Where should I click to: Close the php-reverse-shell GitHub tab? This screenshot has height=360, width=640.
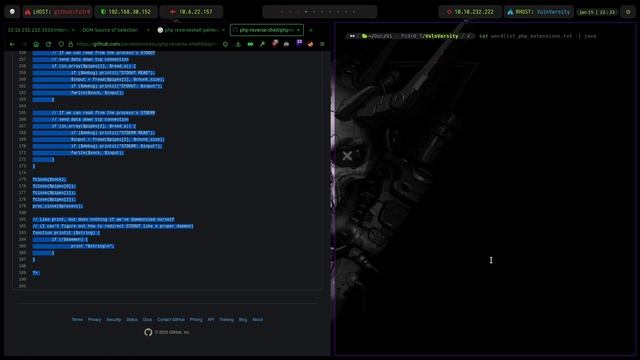point(298,30)
